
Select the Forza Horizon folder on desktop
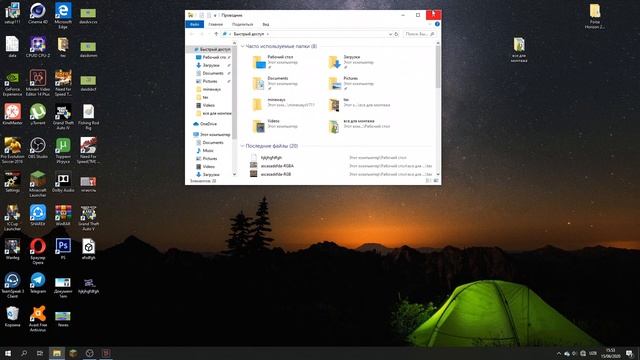tap(595, 16)
